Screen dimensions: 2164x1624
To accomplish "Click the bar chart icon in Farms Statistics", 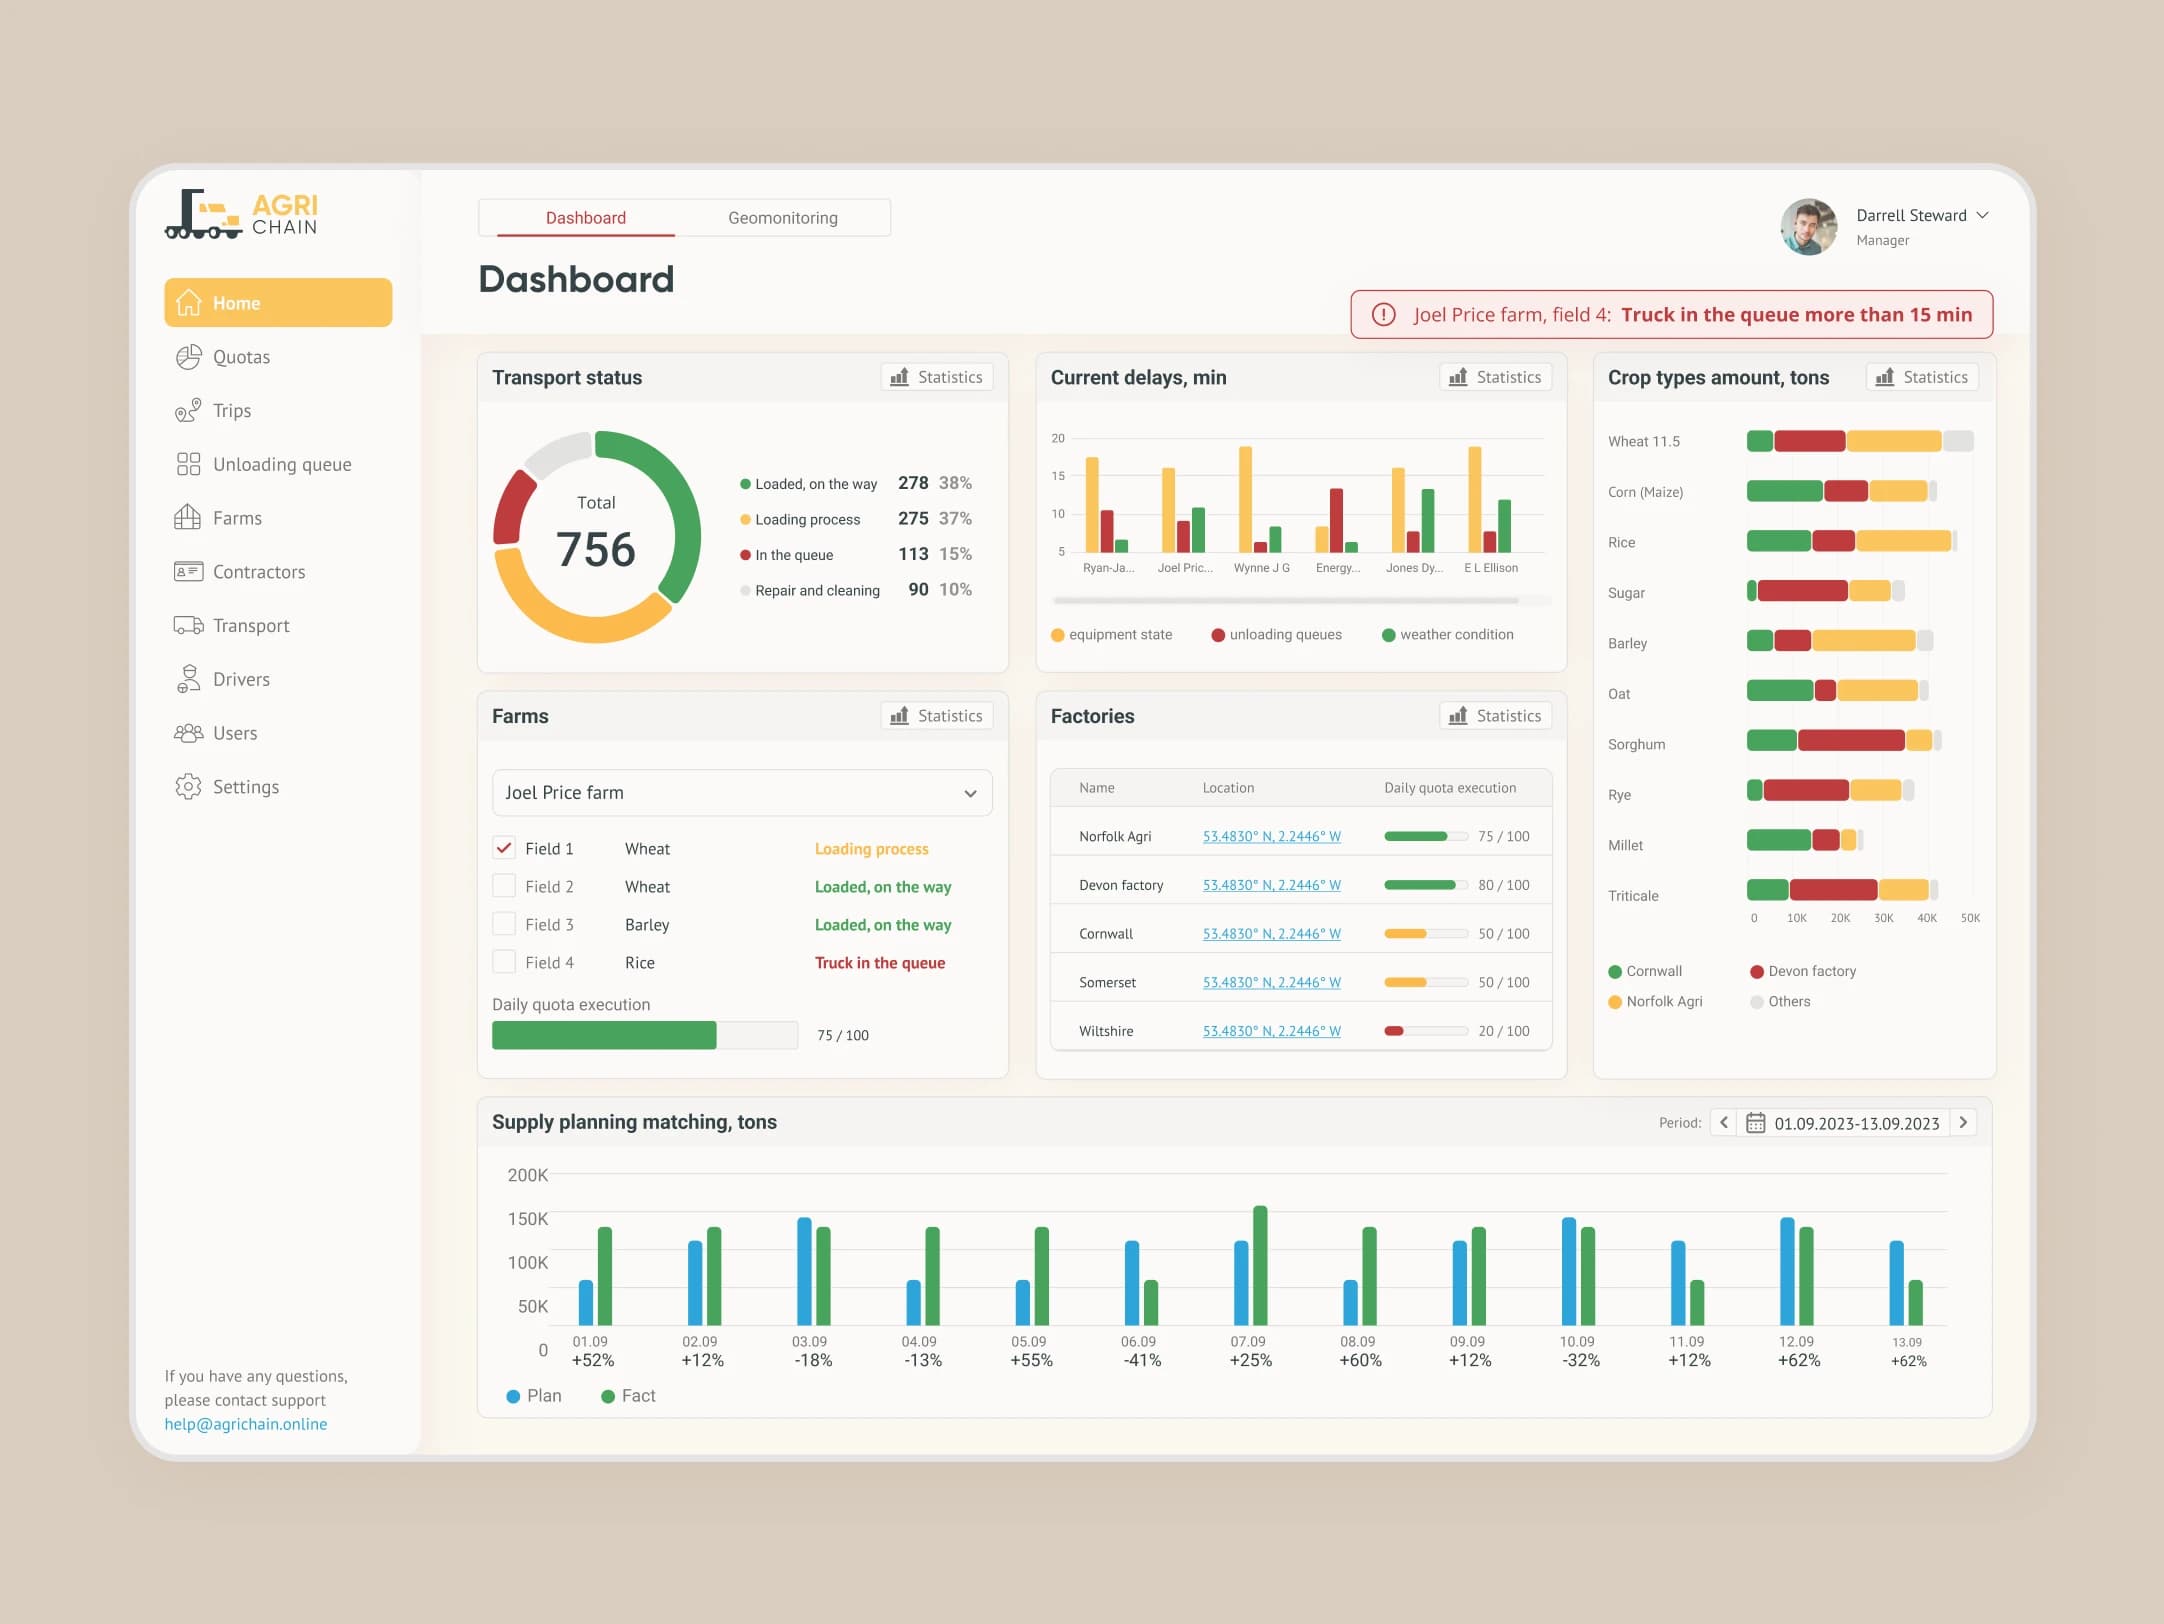I will tap(899, 716).
